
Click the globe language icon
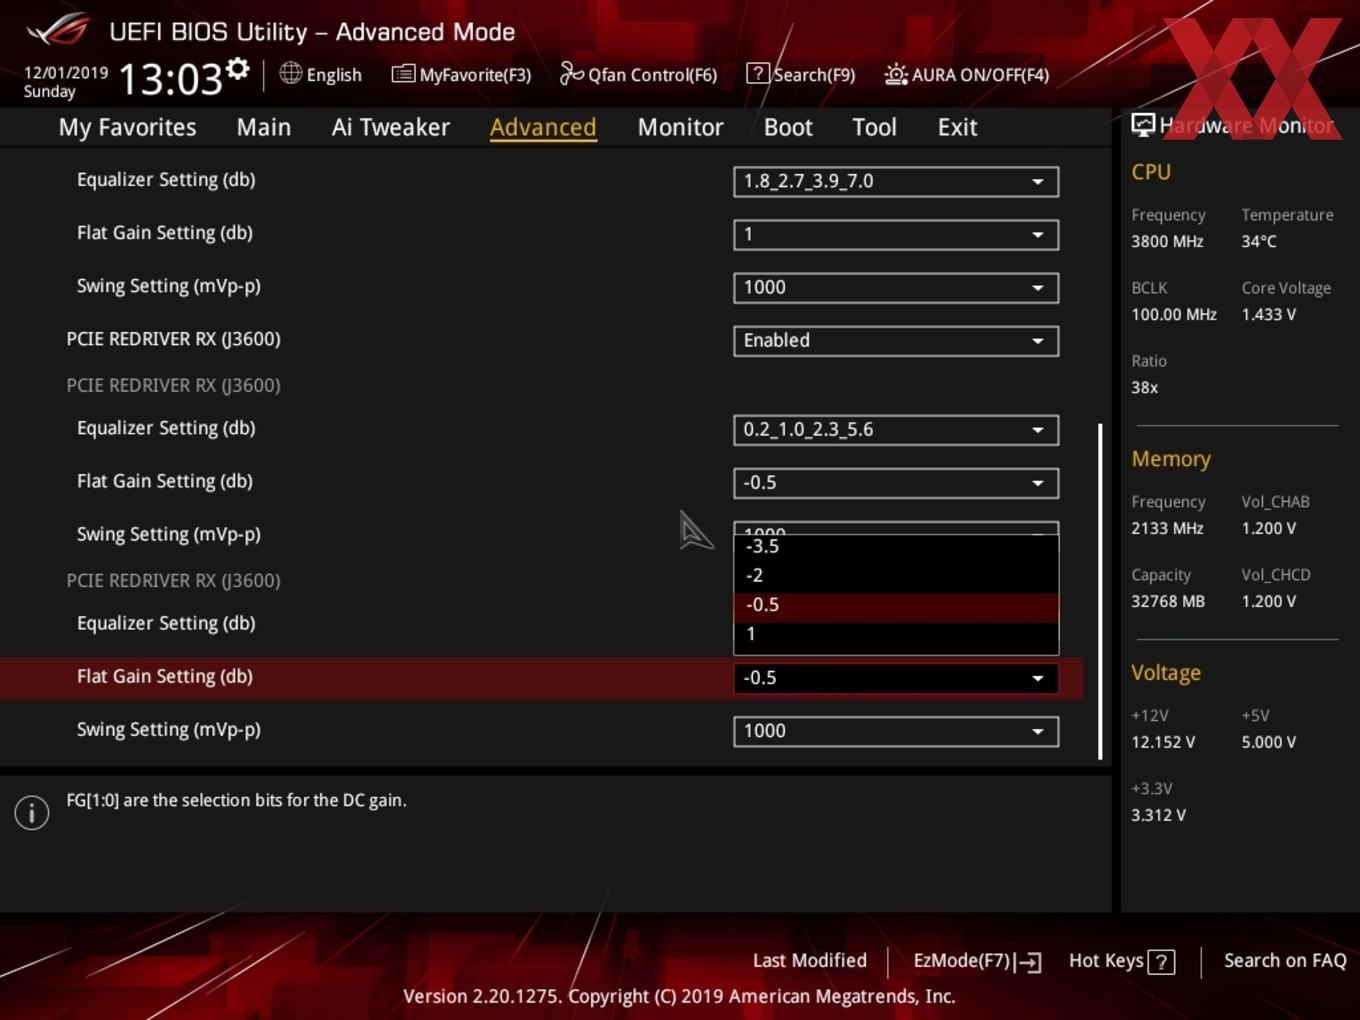click(290, 73)
